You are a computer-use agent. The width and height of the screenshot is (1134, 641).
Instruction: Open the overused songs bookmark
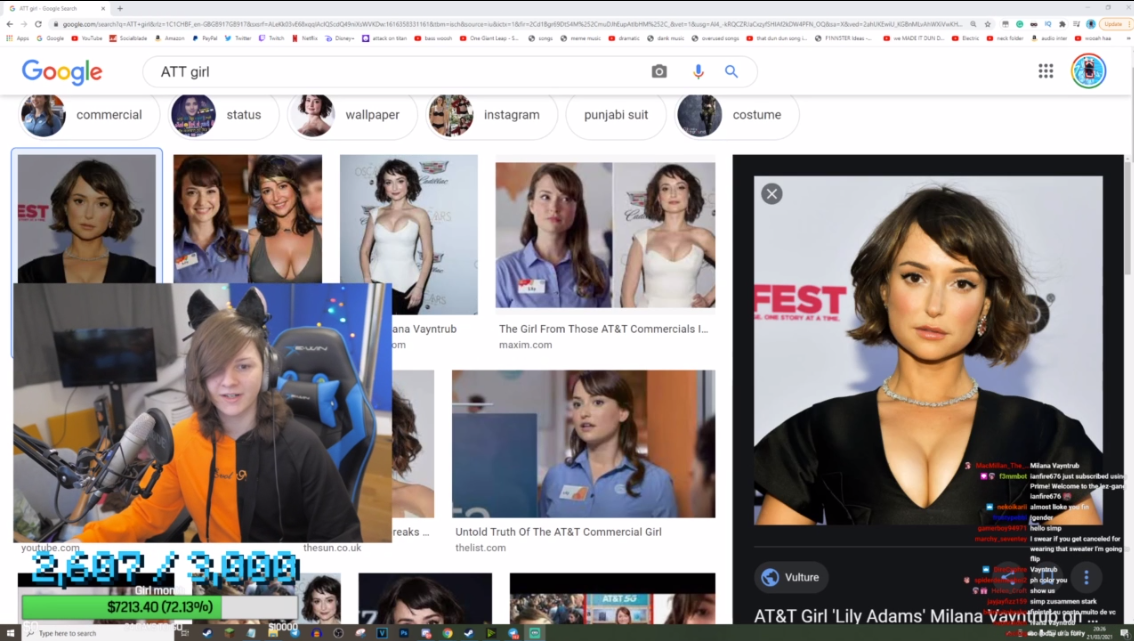point(715,38)
